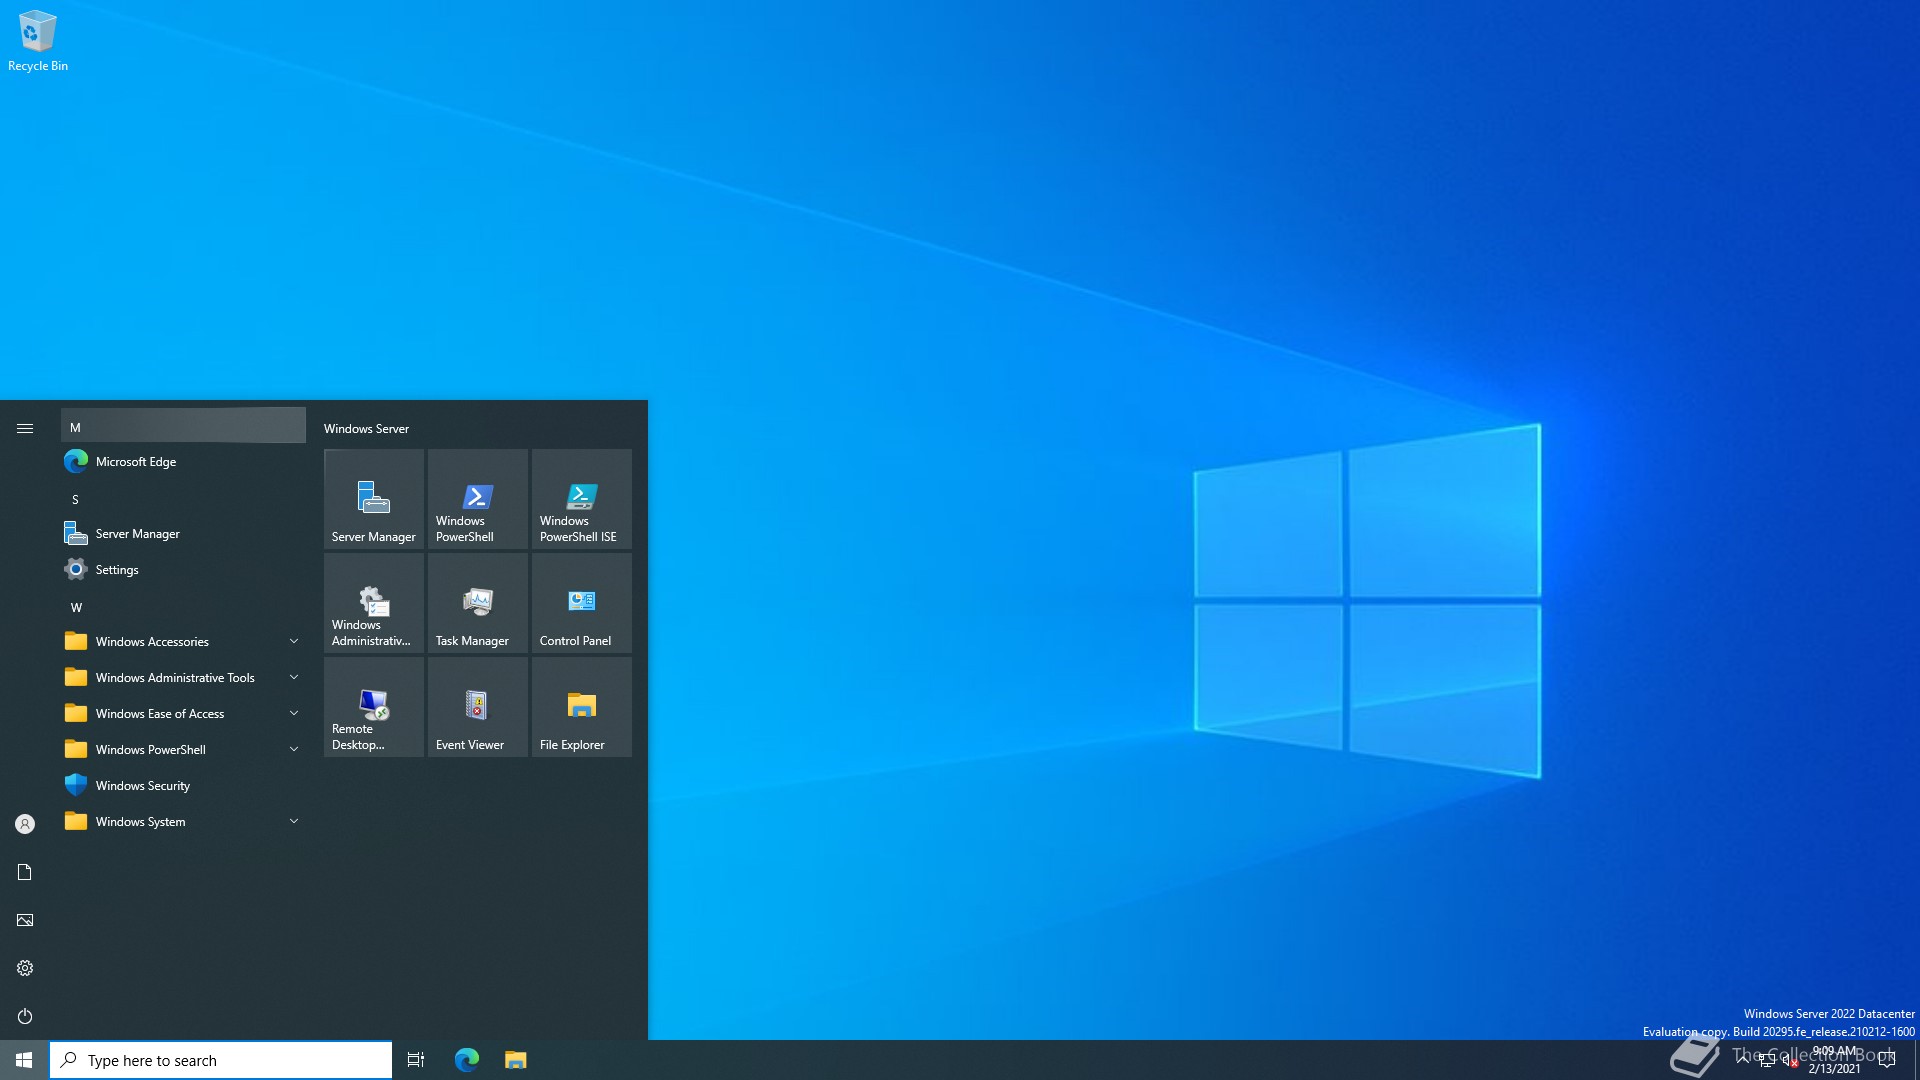Launch the Windows PowerShell tile
Viewport: 1920px width, 1080px height.
pos(477,499)
